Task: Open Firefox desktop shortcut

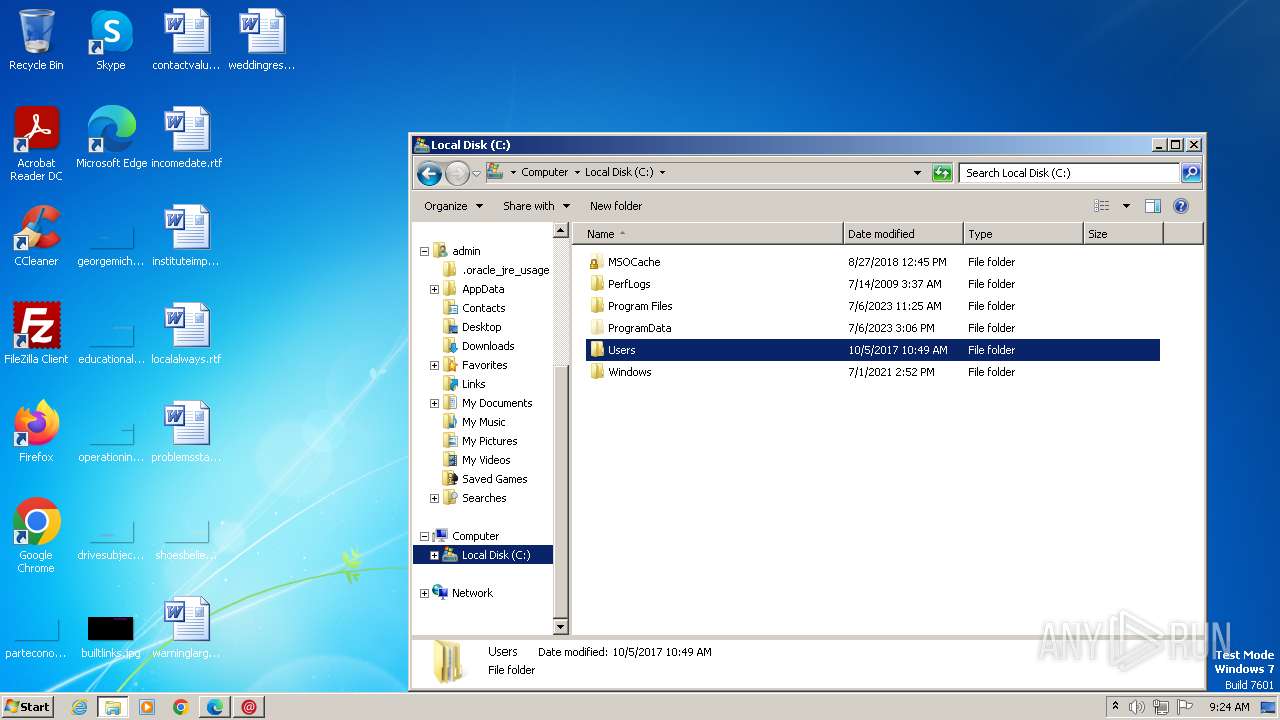Action: pyautogui.click(x=36, y=432)
